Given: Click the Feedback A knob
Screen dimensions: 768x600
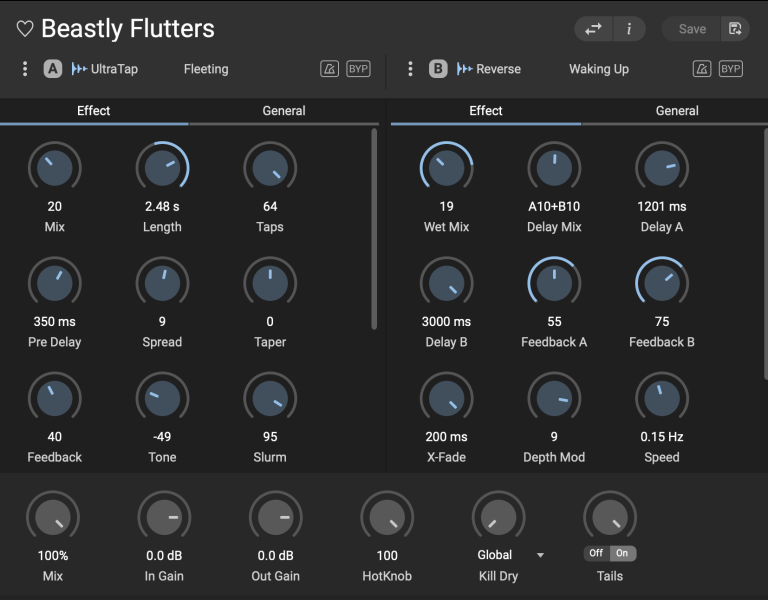Looking at the screenshot, I should [554, 283].
